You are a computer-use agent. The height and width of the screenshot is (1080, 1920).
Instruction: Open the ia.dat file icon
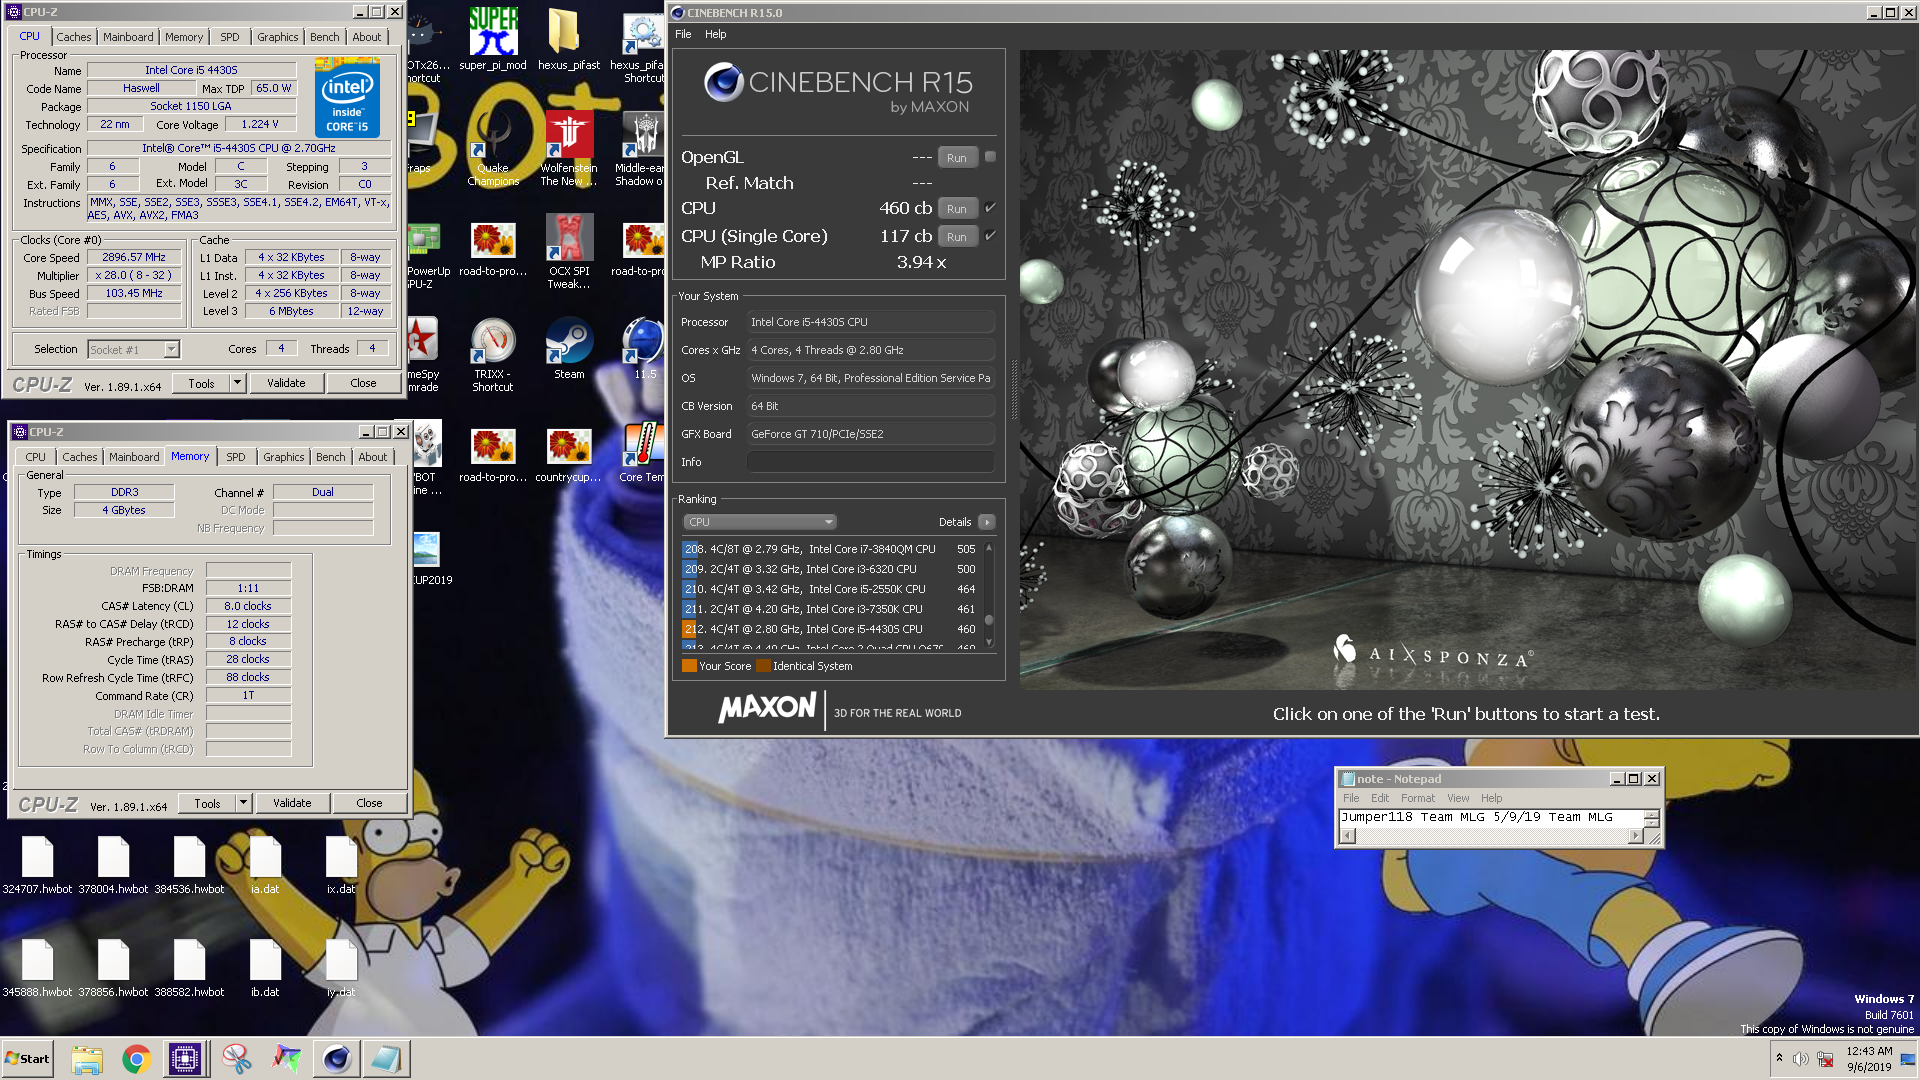[x=265, y=865]
